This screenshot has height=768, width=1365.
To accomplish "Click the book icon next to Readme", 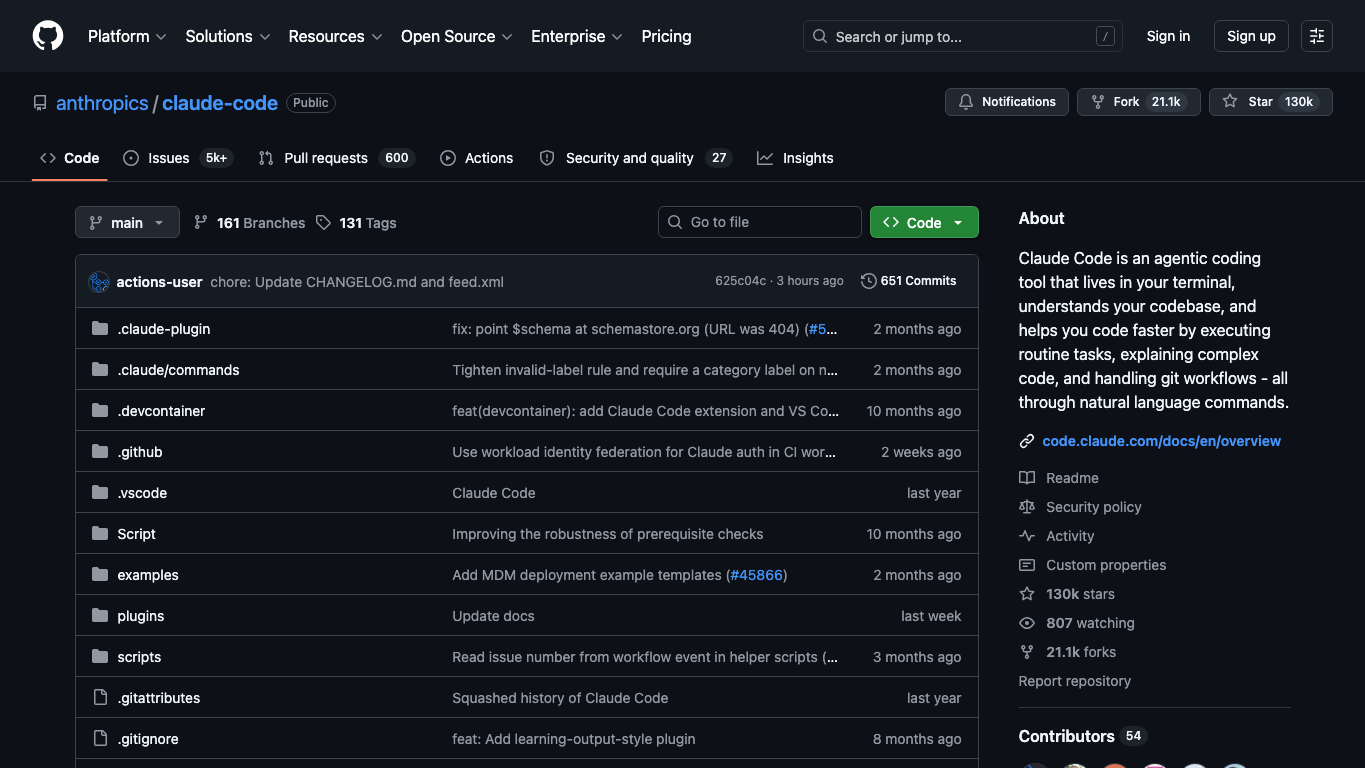I will coord(1027,478).
